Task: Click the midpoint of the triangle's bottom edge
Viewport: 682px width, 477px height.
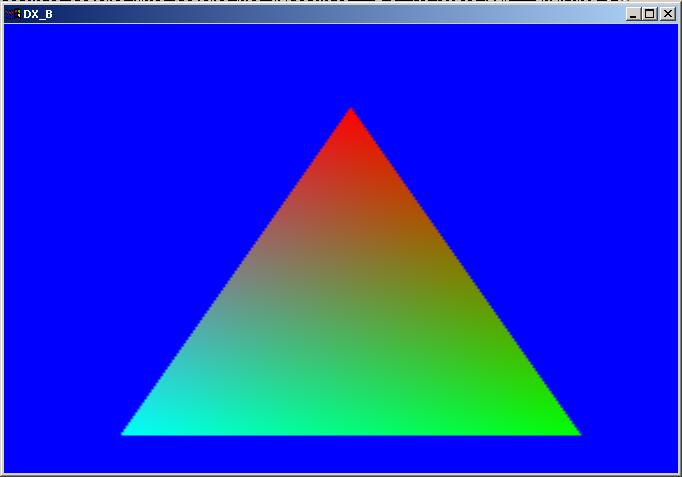Action: [350, 432]
